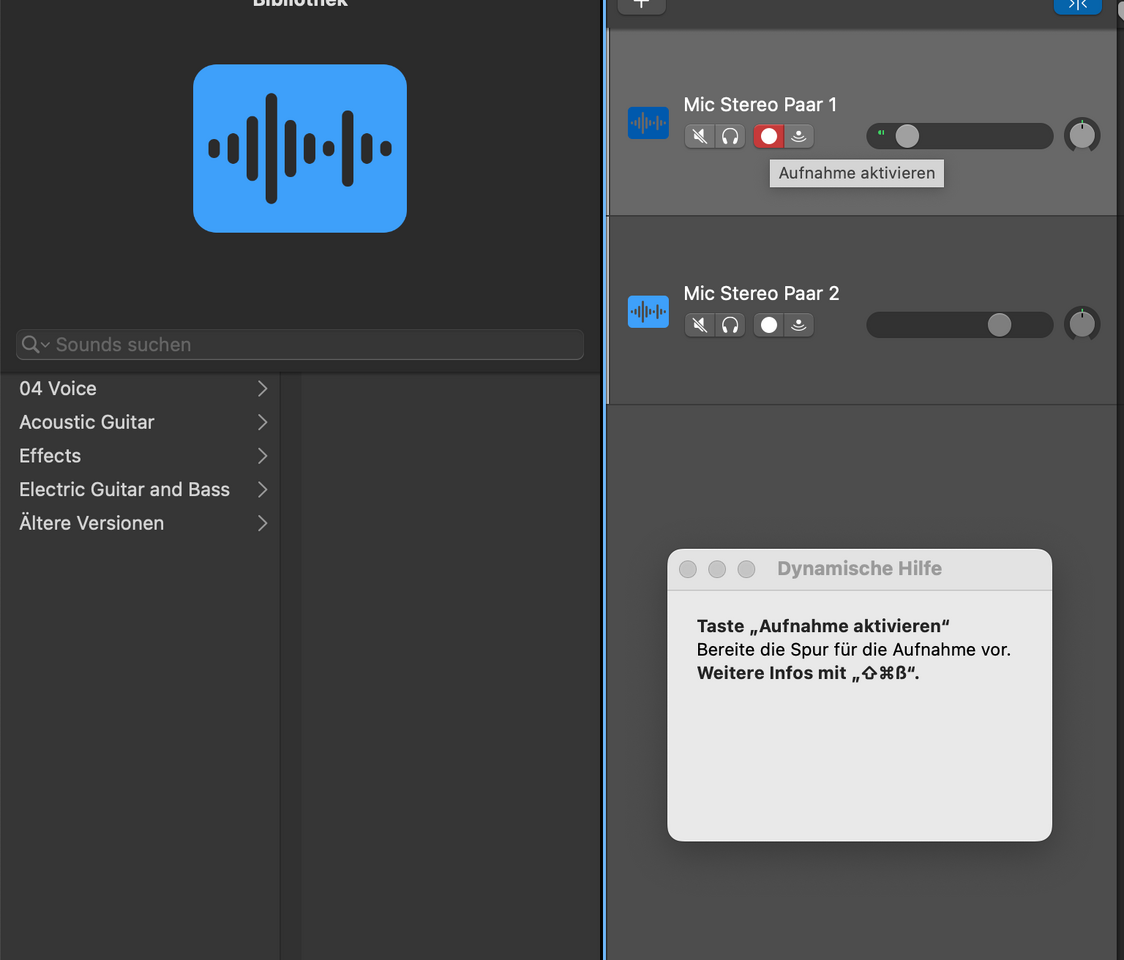This screenshot has width=1124, height=960.
Task: Click the 'Bereite die Spur' help description
Action: coord(854,650)
